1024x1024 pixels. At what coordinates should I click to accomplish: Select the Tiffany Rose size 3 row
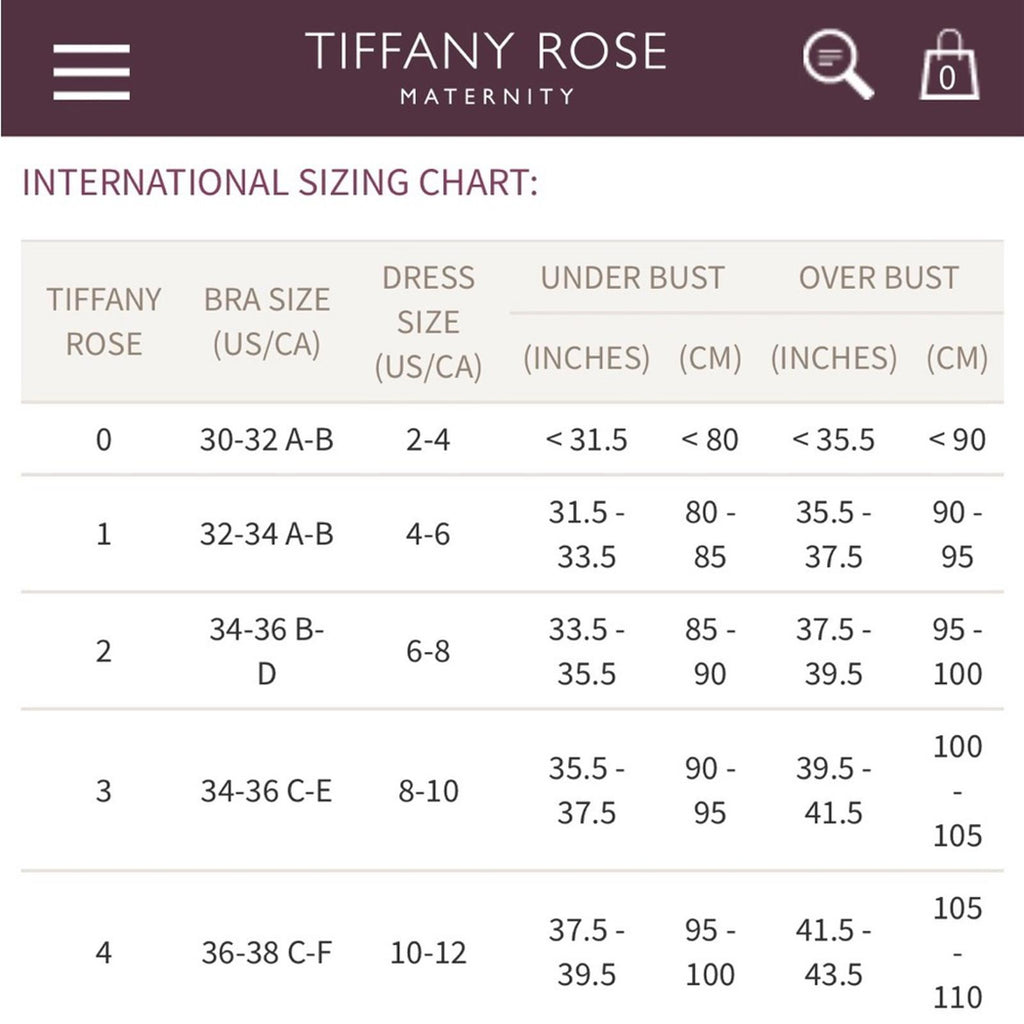pyautogui.click(x=512, y=790)
